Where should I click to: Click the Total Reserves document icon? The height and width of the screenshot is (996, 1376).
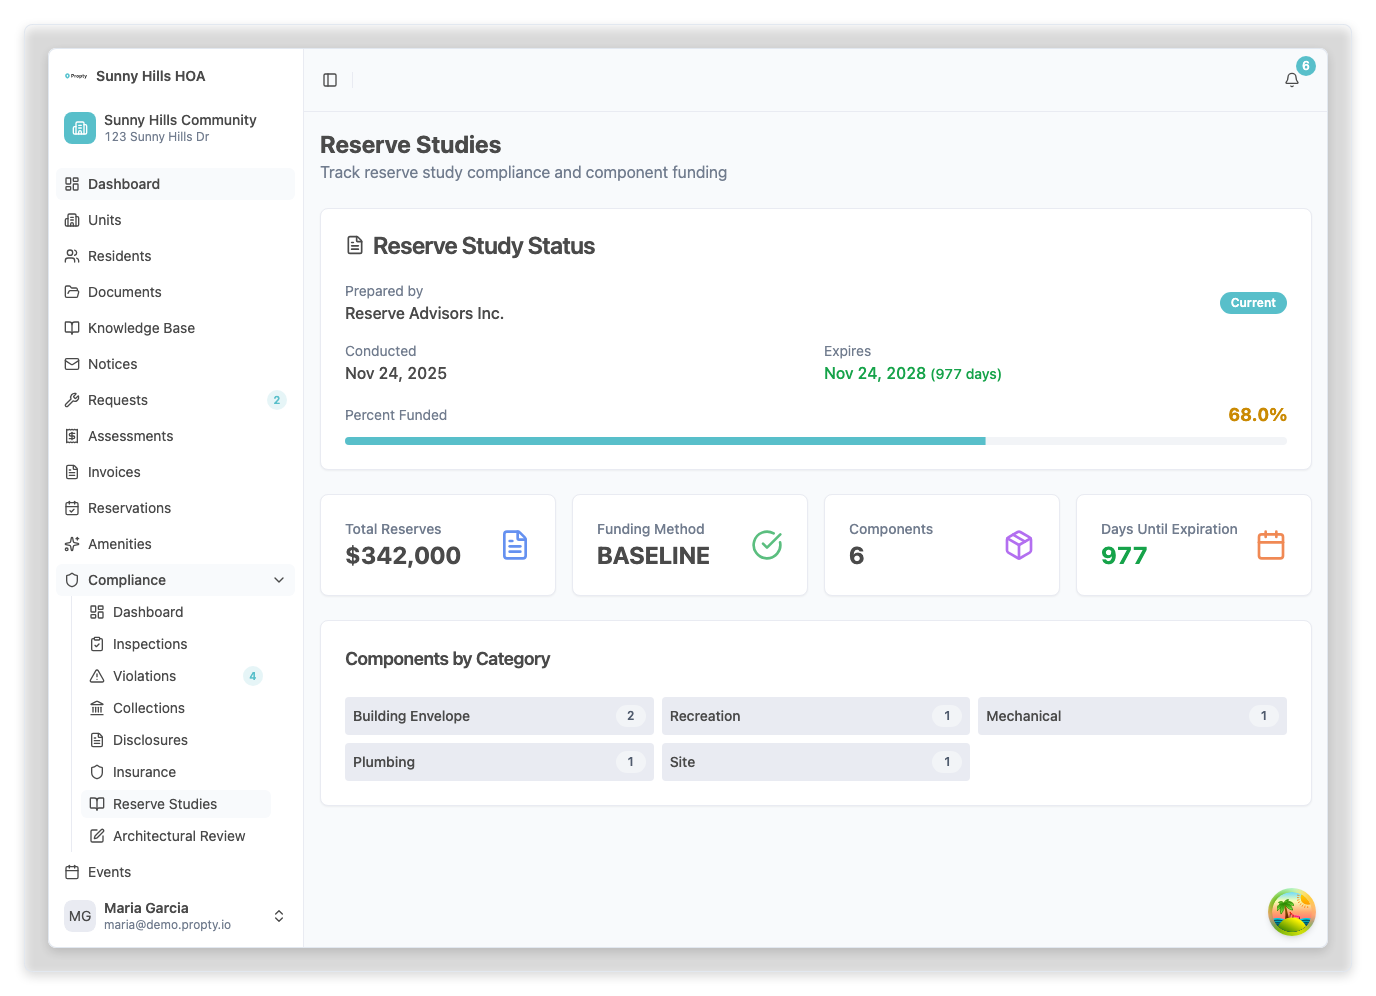tap(514, 545)
